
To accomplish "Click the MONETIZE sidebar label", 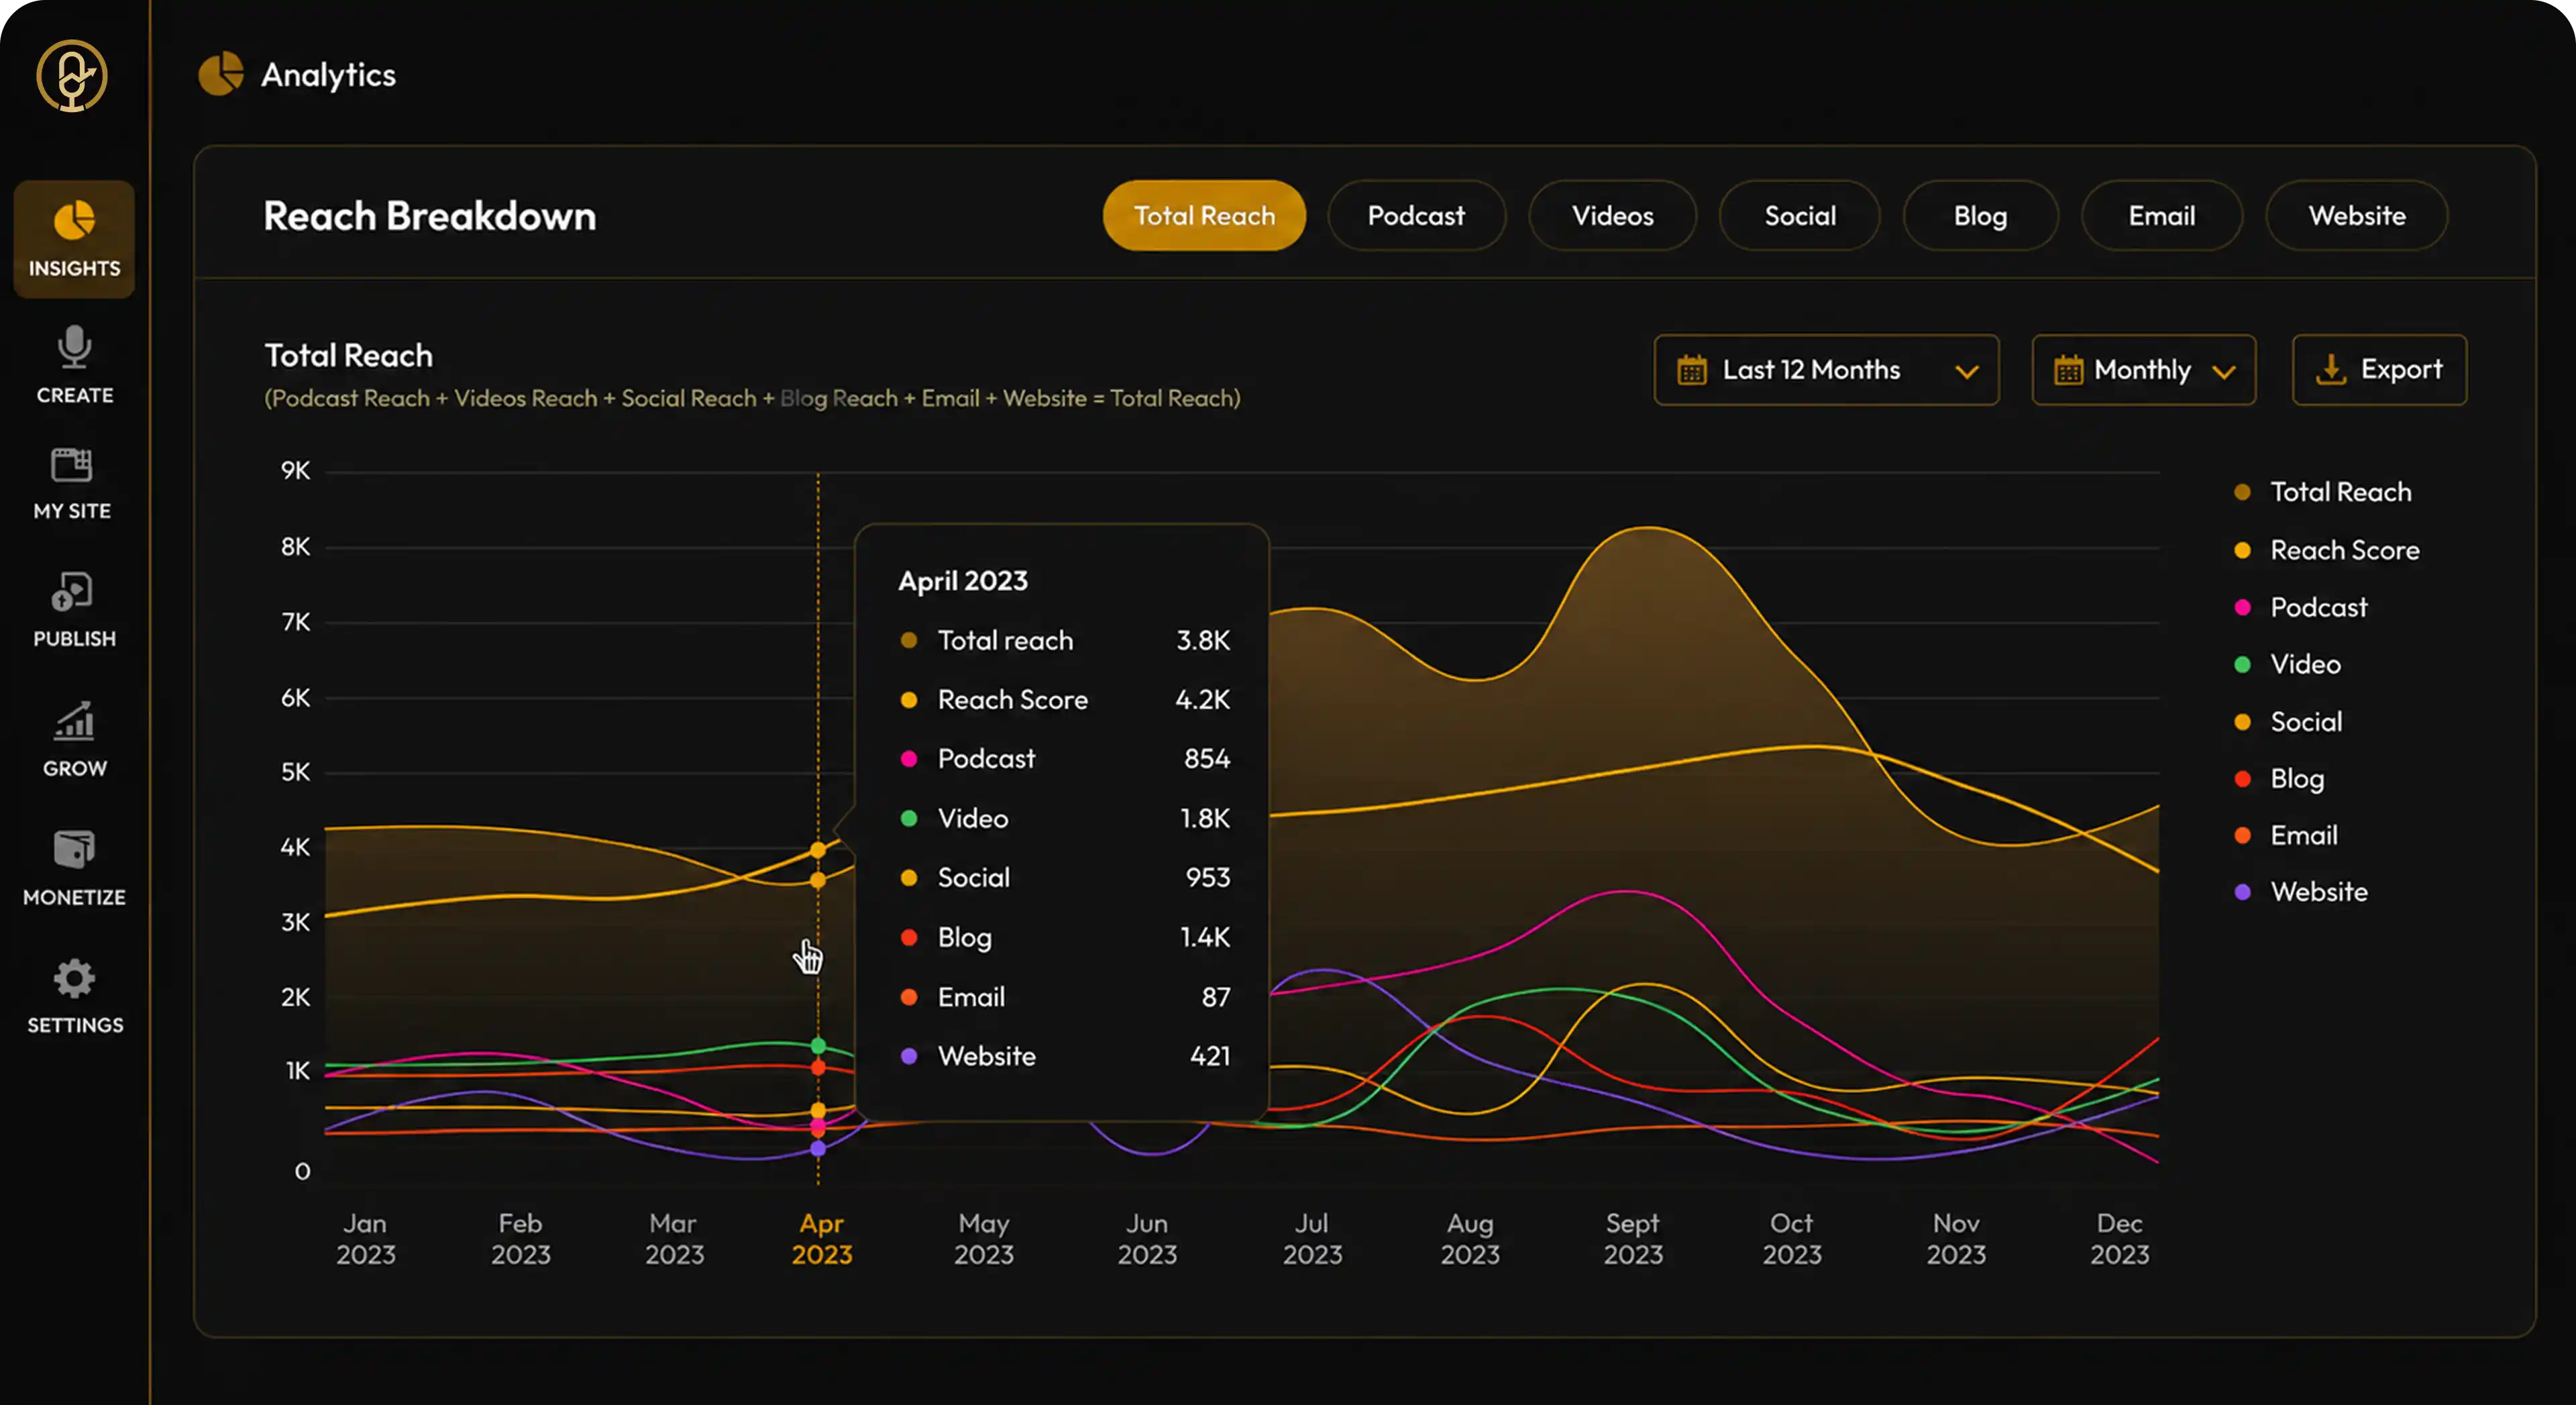I will (x=75, y=897).
